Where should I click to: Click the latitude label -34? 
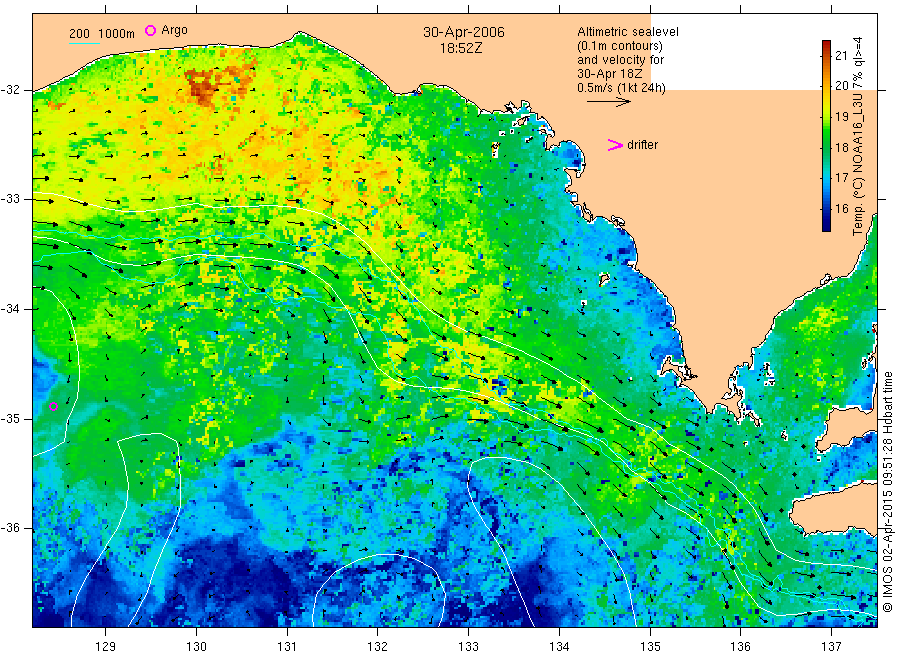[11, 309]
